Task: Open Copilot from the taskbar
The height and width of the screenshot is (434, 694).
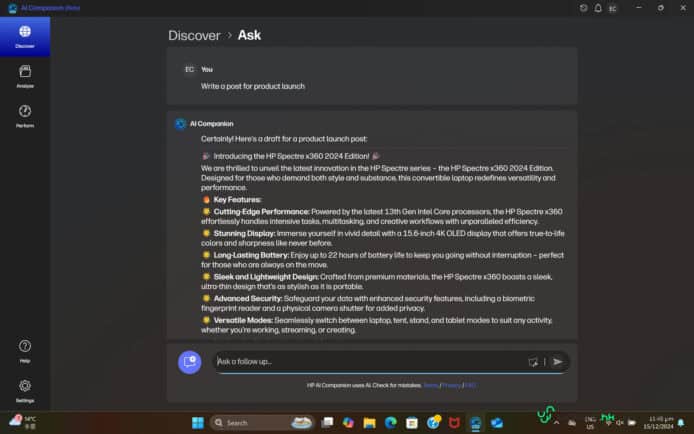Action: [348, 423]
